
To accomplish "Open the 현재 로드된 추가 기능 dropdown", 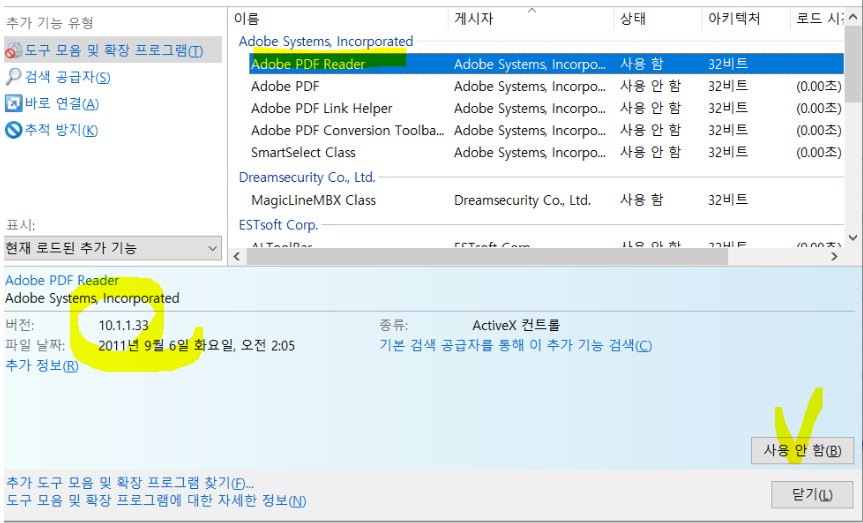I will point(113,248).
